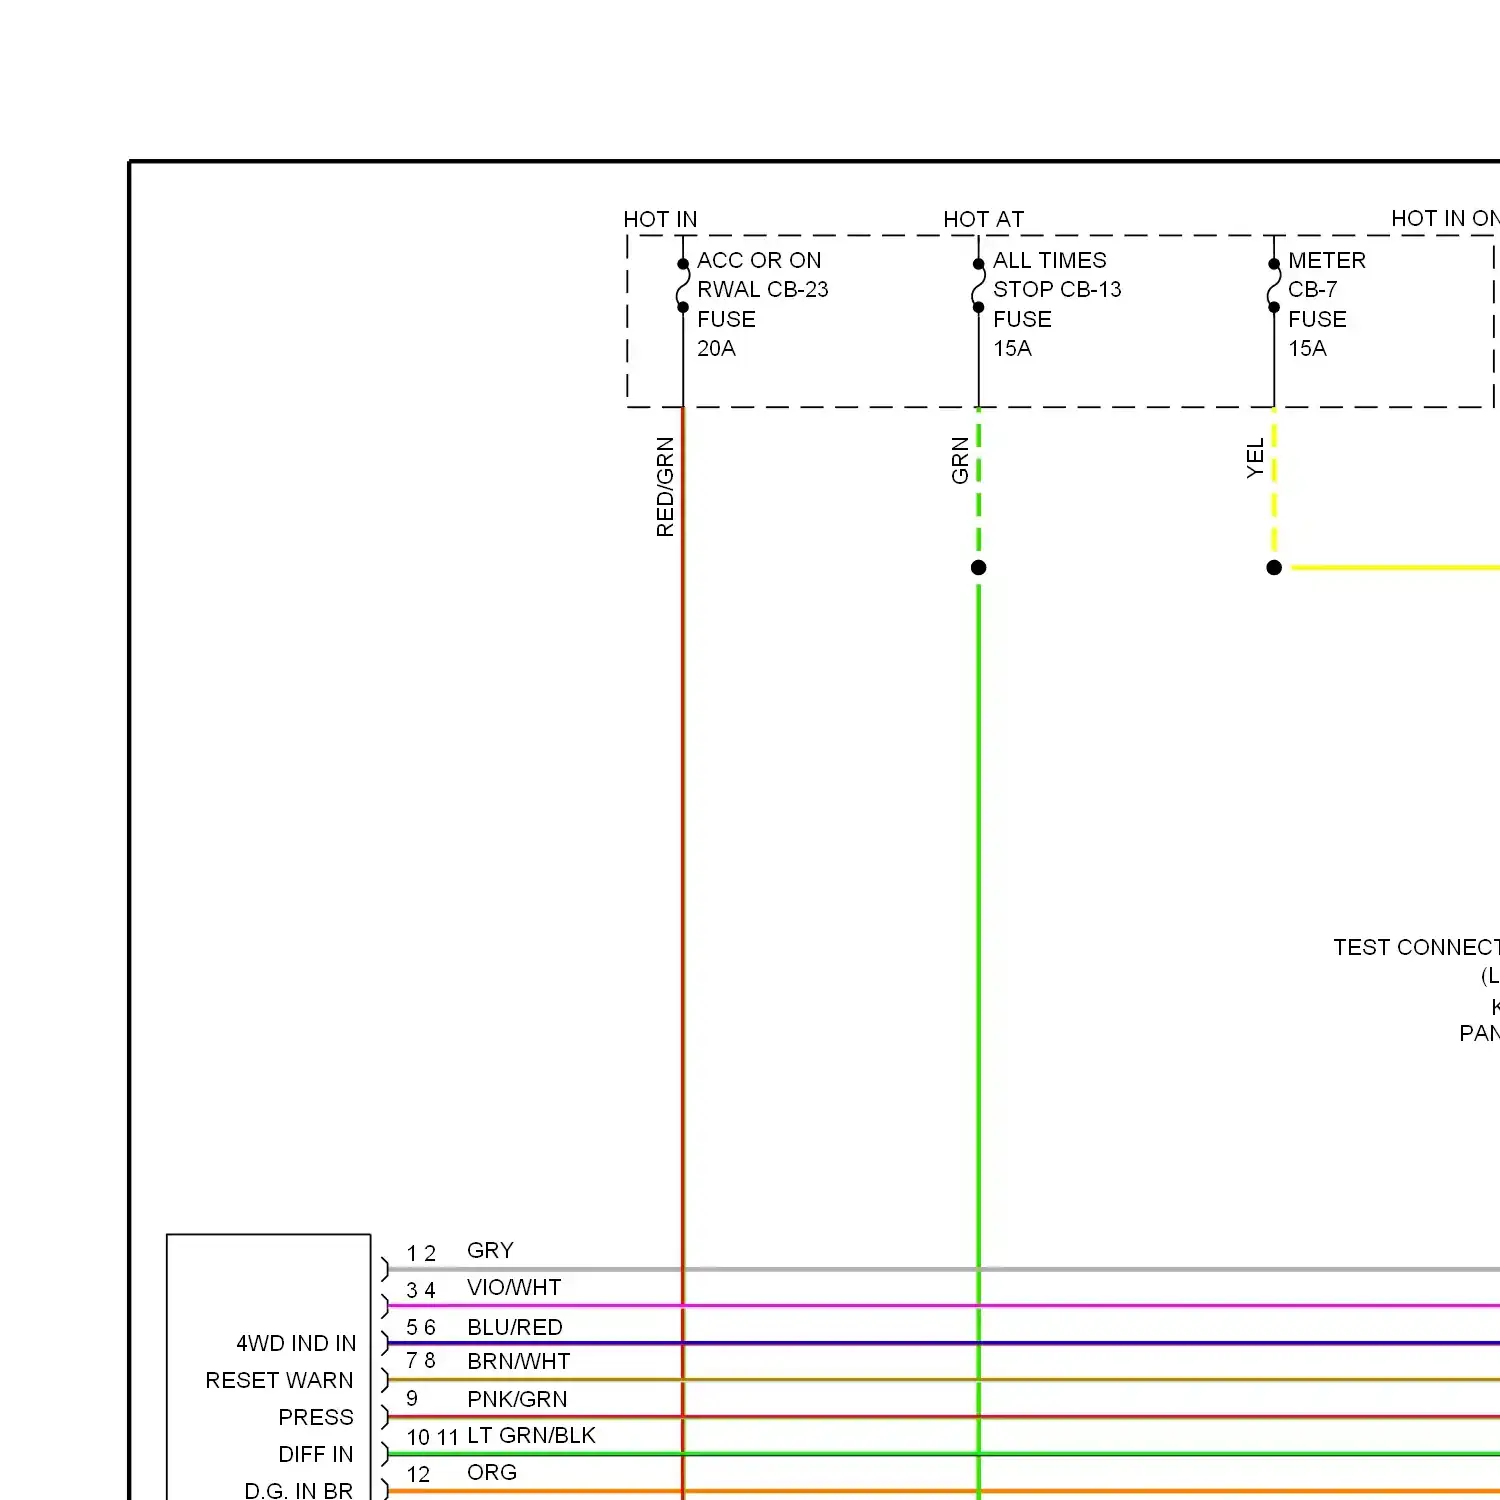Image resolution: width=1500 pixels, height=1500 pixels.
Task: Click pin numbers 7 8
Action: (x=421, y=1361)
